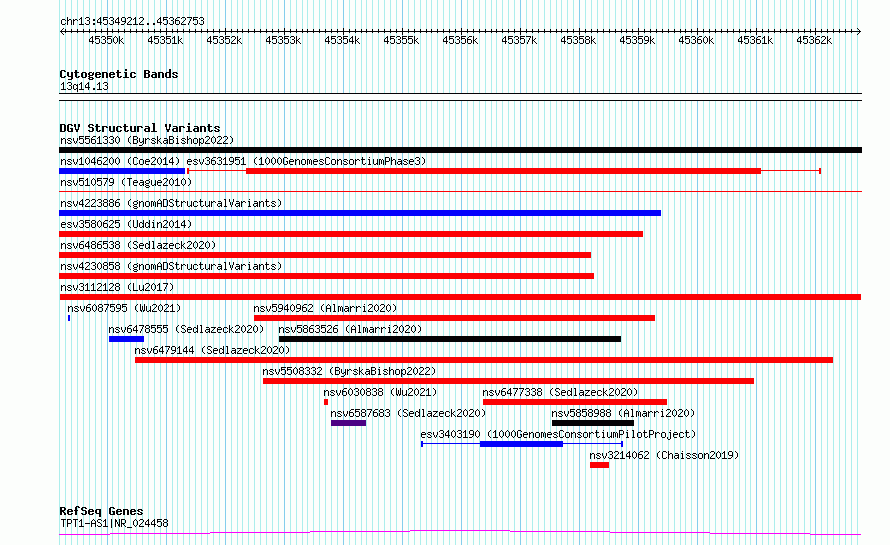Select the nsv5508332 red variant bar
Viewport: 890px width, 545px height.
point(508,381)
